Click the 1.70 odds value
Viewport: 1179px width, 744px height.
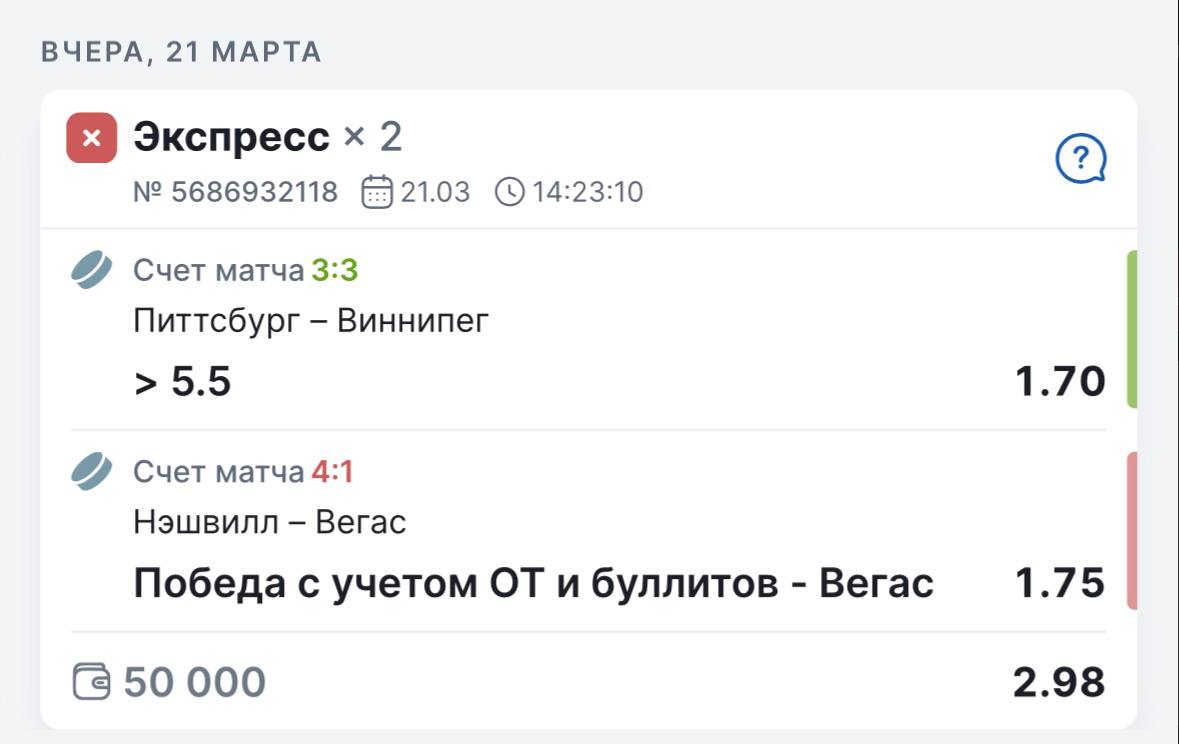pos(1060,381)
